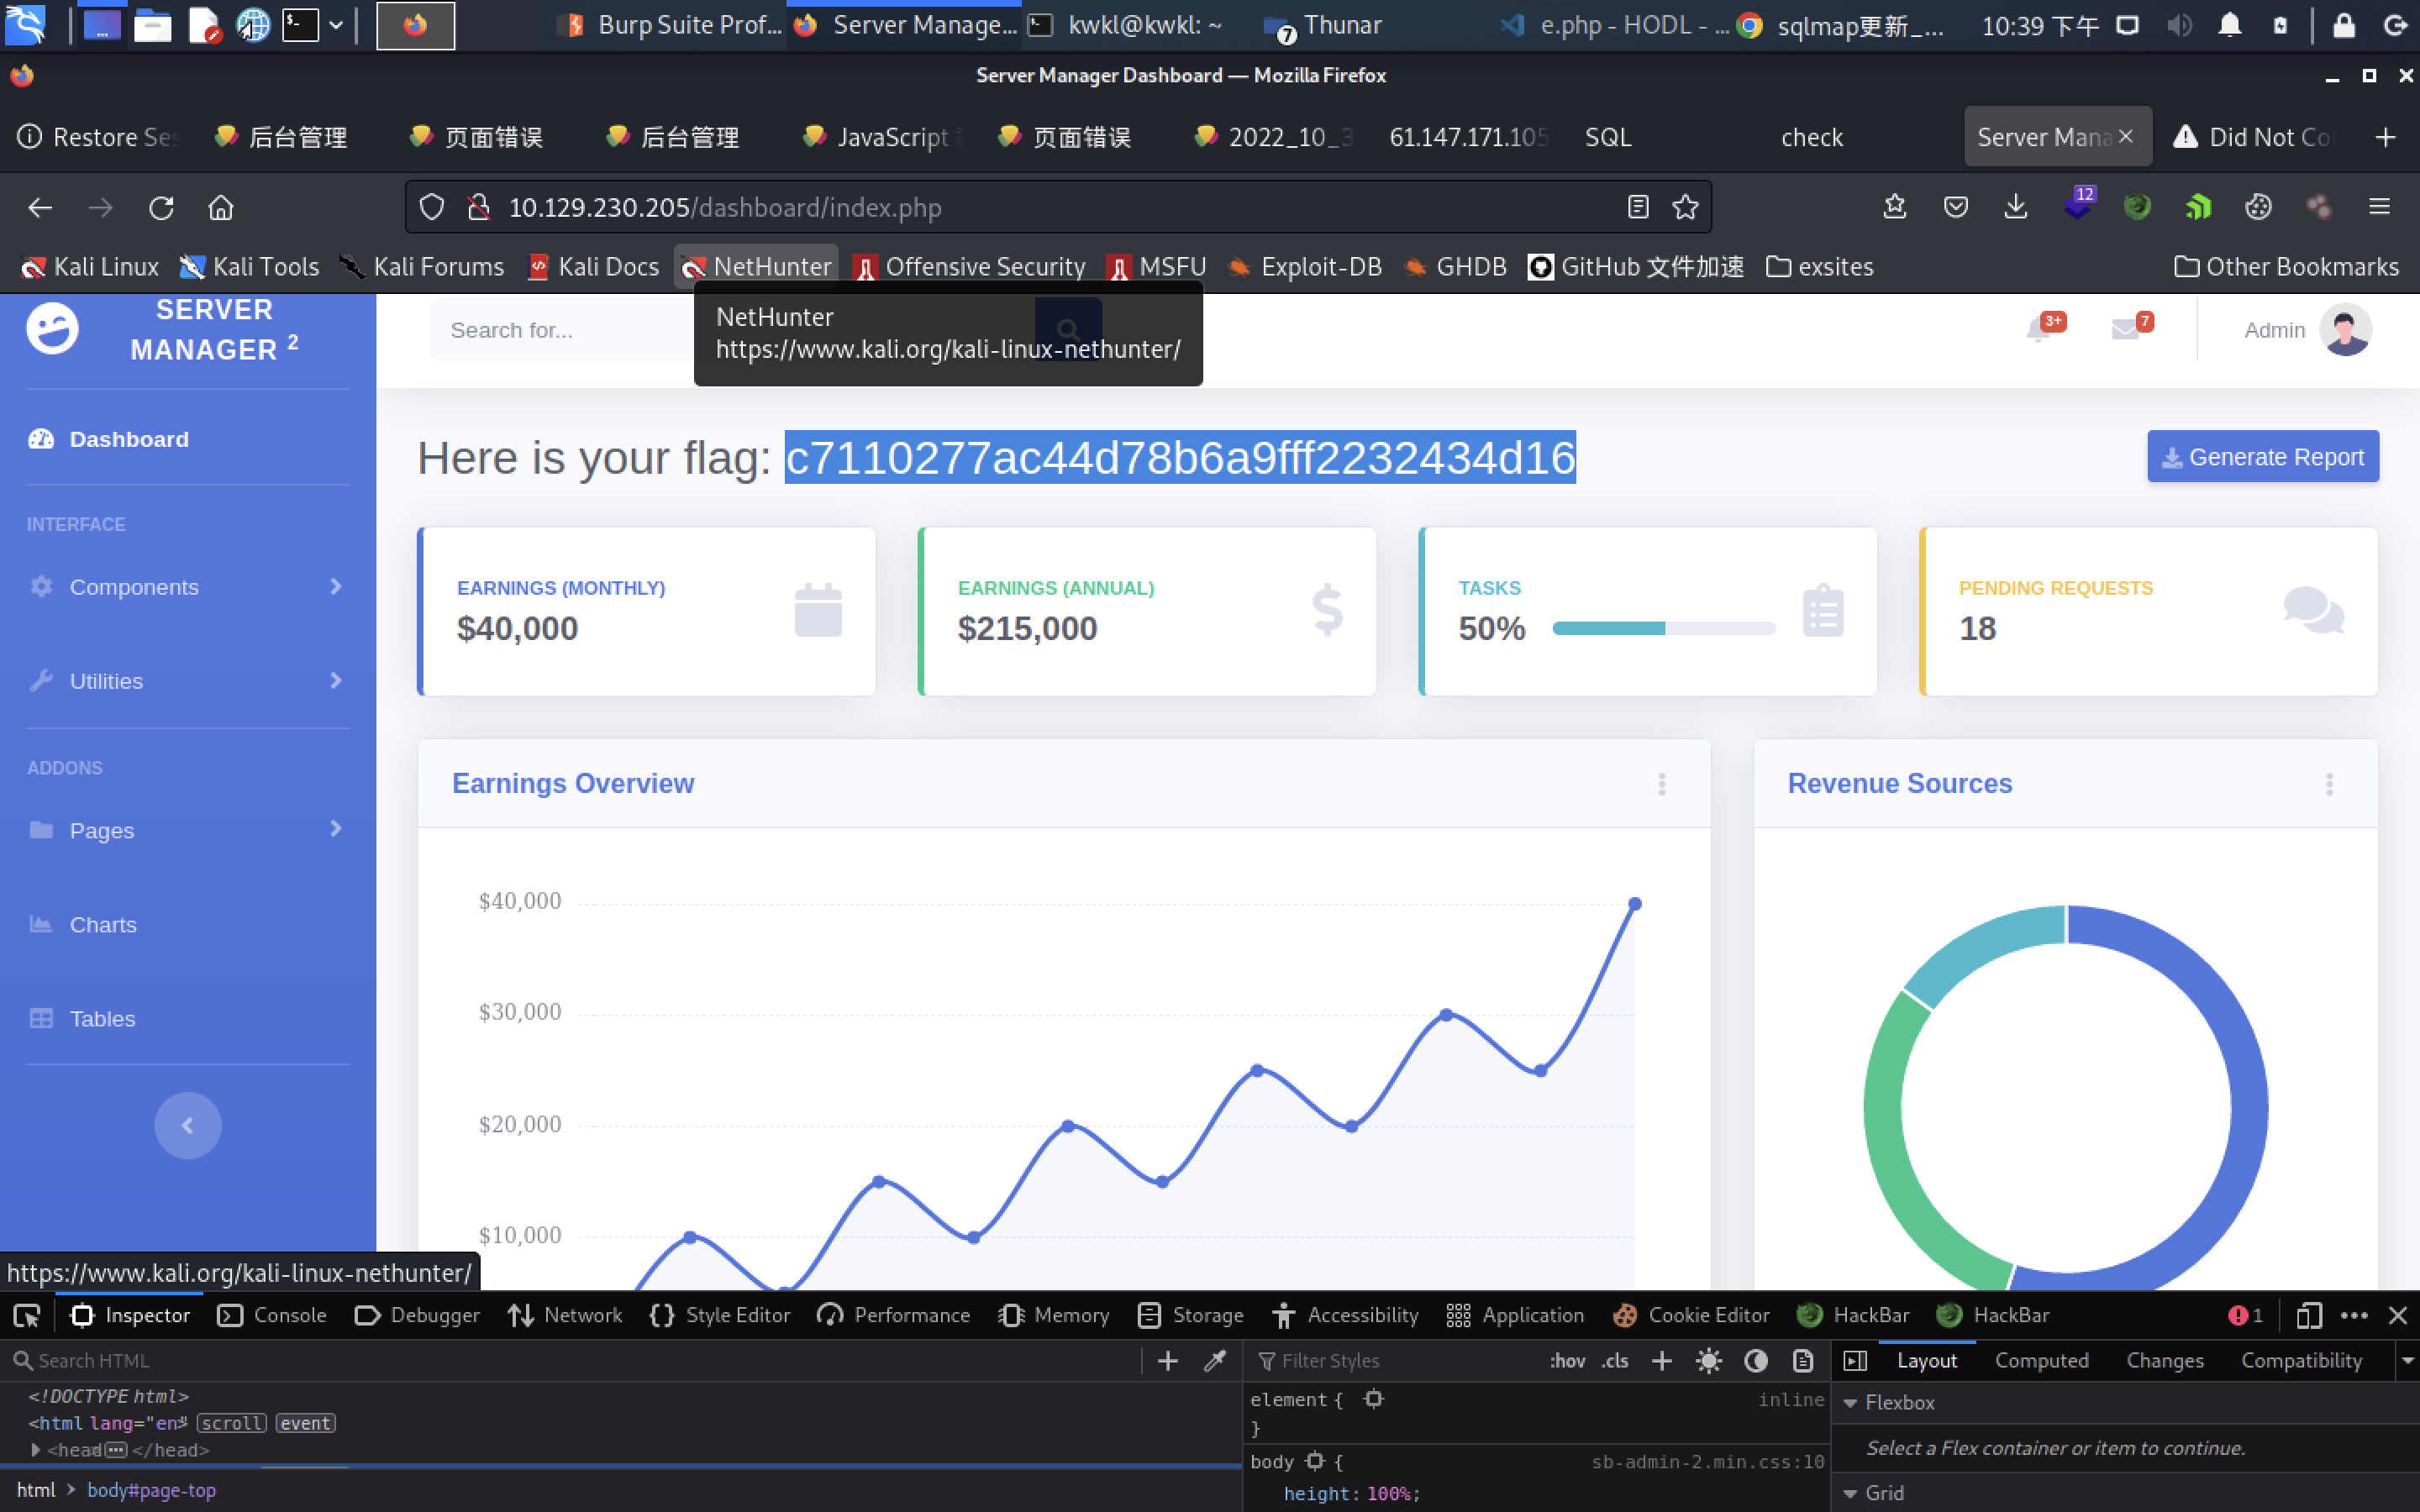The image size is (2420, 1512).
Task: Bookmark this page with star icon
Action: tap(1685, 208)
